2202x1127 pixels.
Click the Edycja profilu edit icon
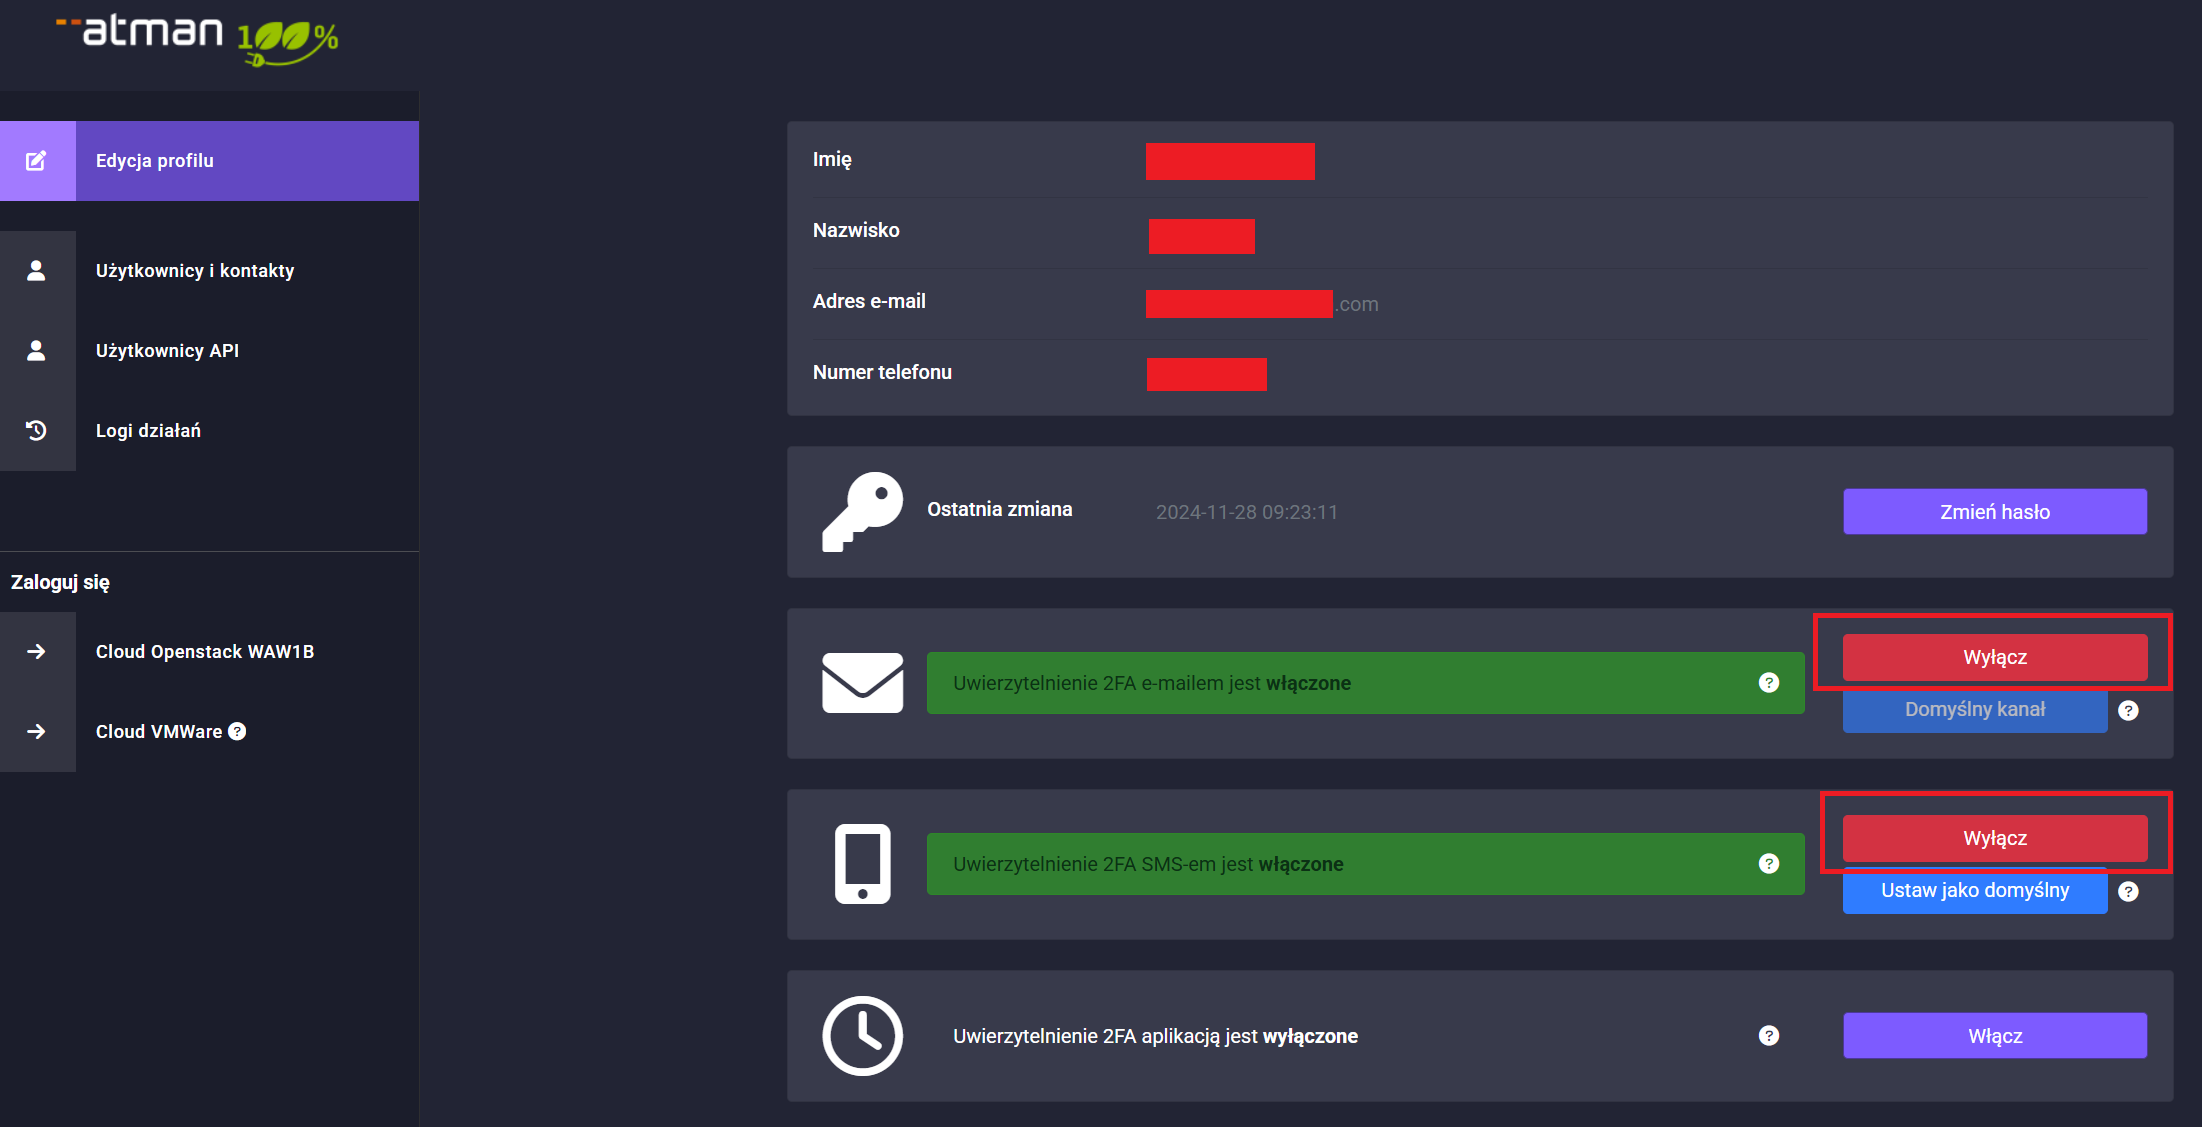pyautogui.click(x=36, y=161)
